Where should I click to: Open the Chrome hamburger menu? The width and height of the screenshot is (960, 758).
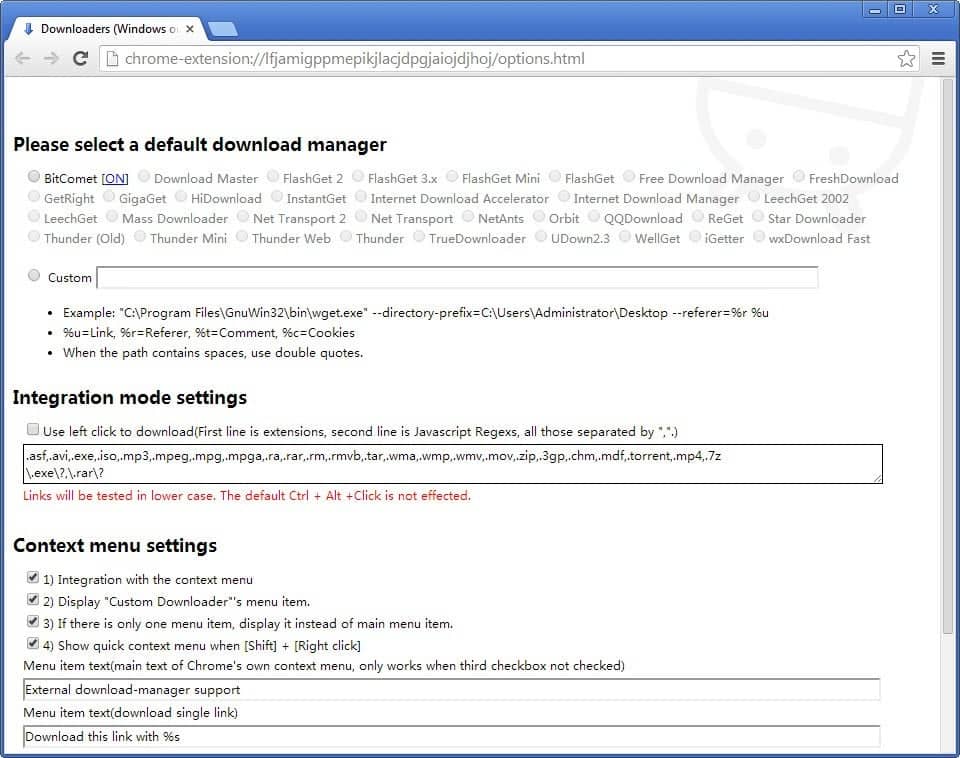tap(938, 59)
